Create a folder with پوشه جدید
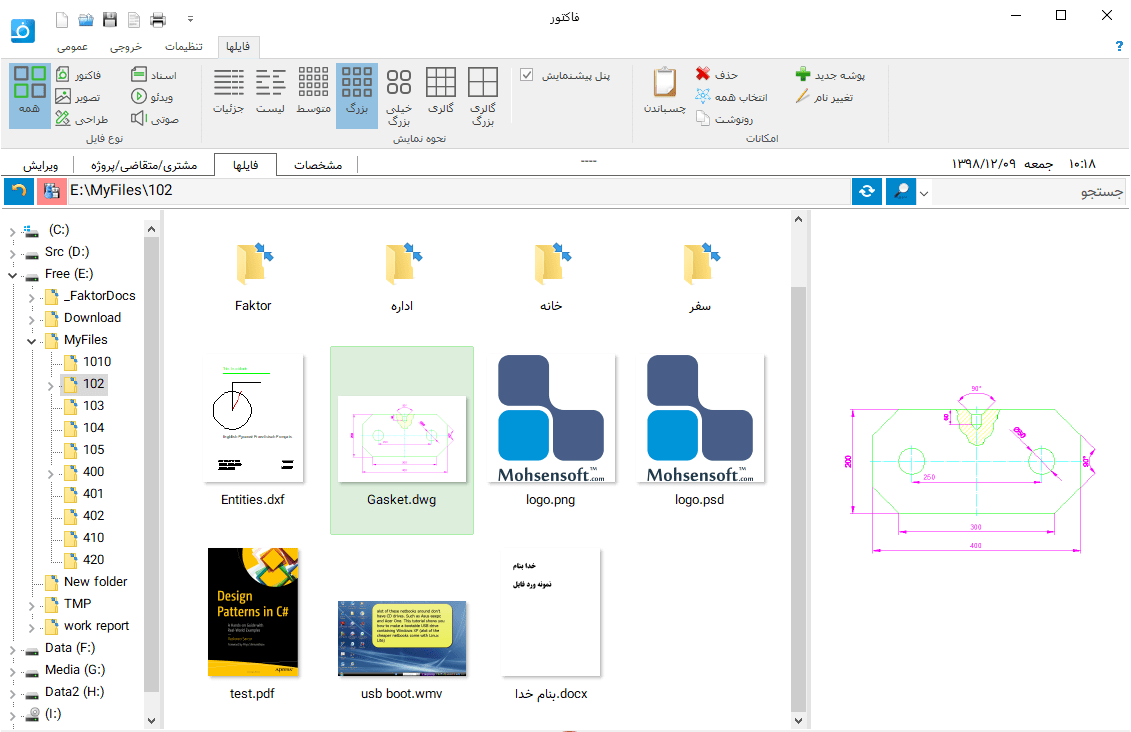 point(803,75)
